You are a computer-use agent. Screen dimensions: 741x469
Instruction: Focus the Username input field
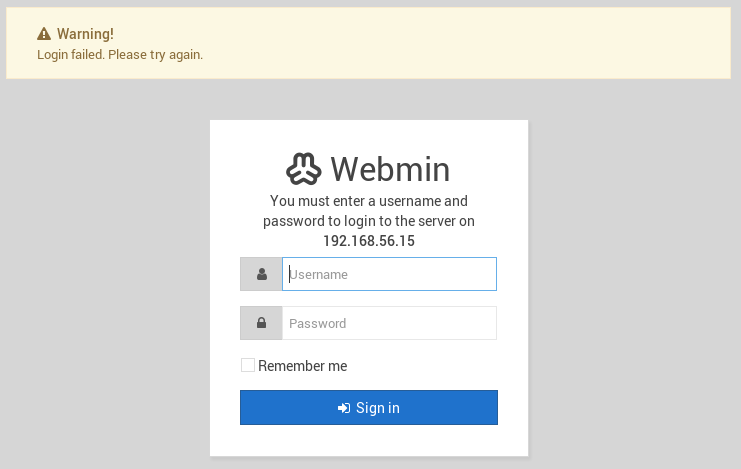(x=389, y=274)
